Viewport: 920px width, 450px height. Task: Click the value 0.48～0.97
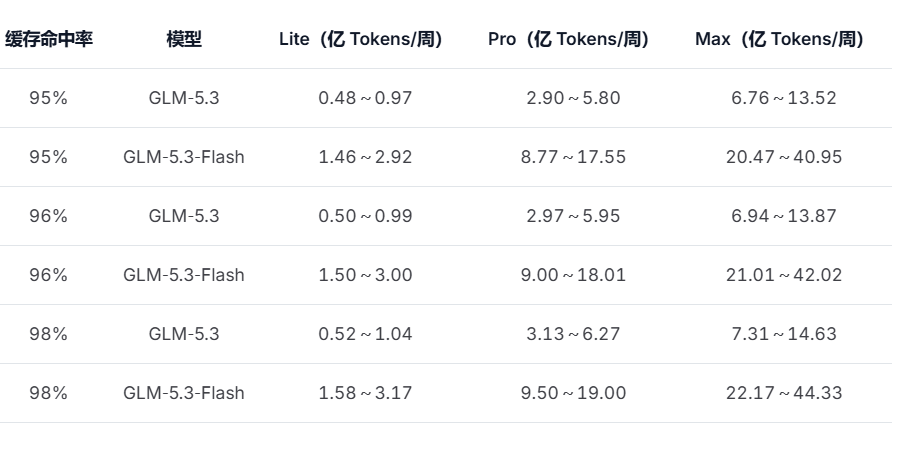365,98
